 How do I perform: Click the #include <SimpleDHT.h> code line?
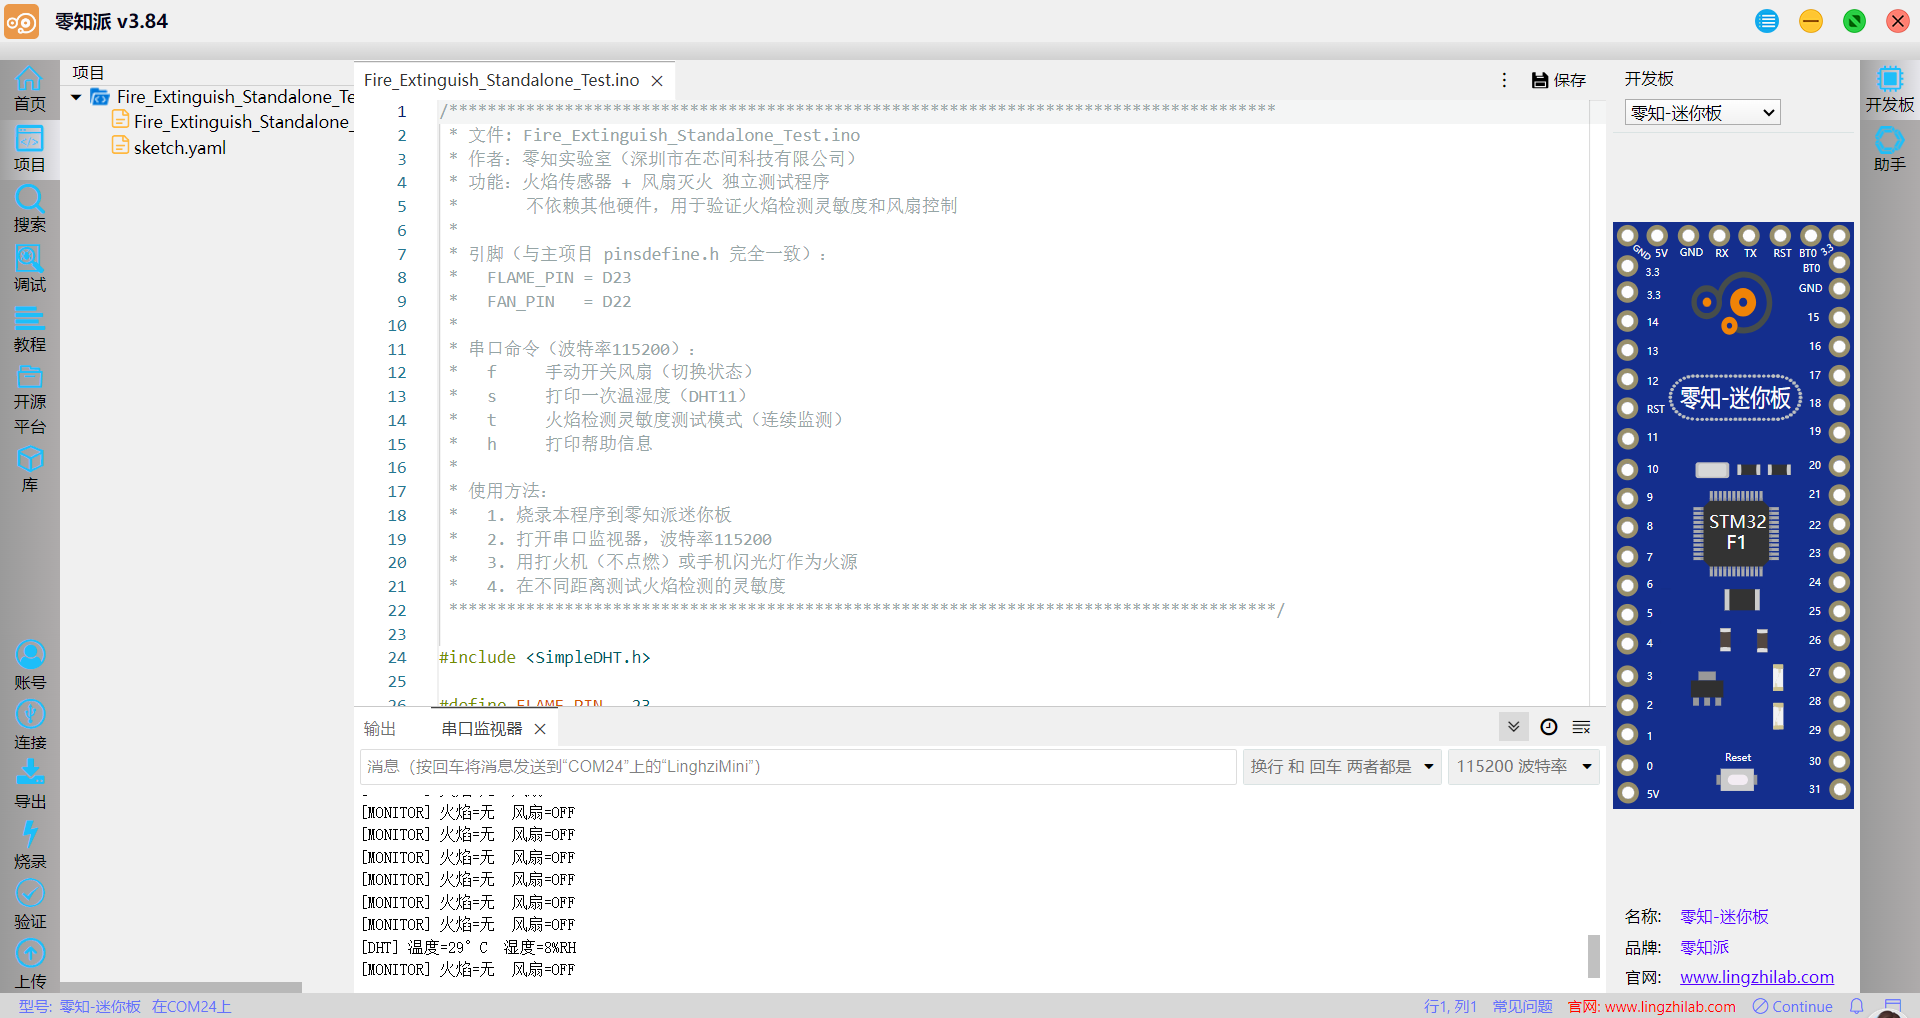(x=545, y=657)
